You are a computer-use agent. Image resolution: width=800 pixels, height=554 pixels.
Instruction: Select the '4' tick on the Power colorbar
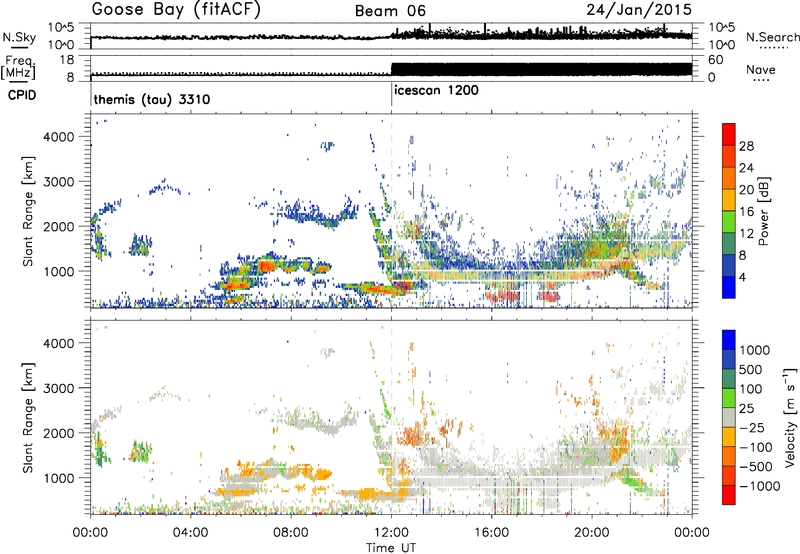[x=742, y=278]
